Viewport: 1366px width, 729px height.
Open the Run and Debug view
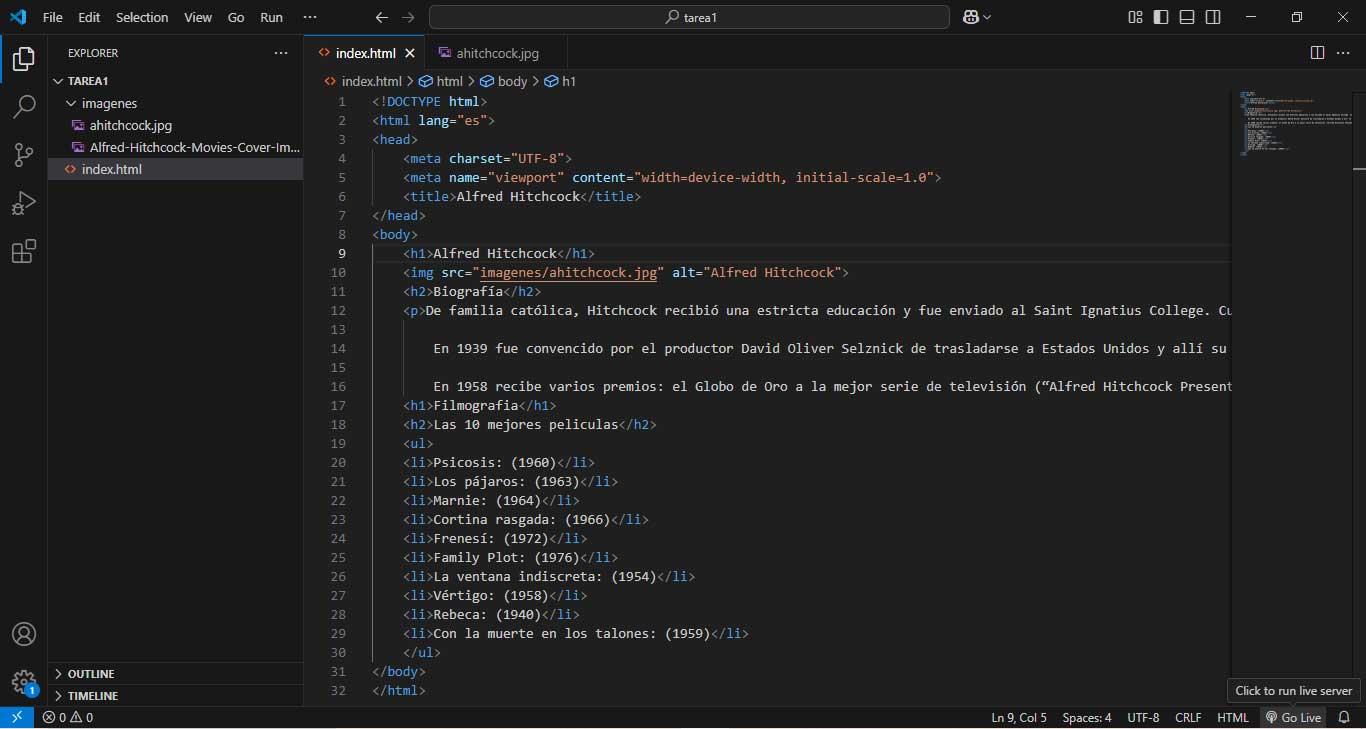[x=23, y=203]
